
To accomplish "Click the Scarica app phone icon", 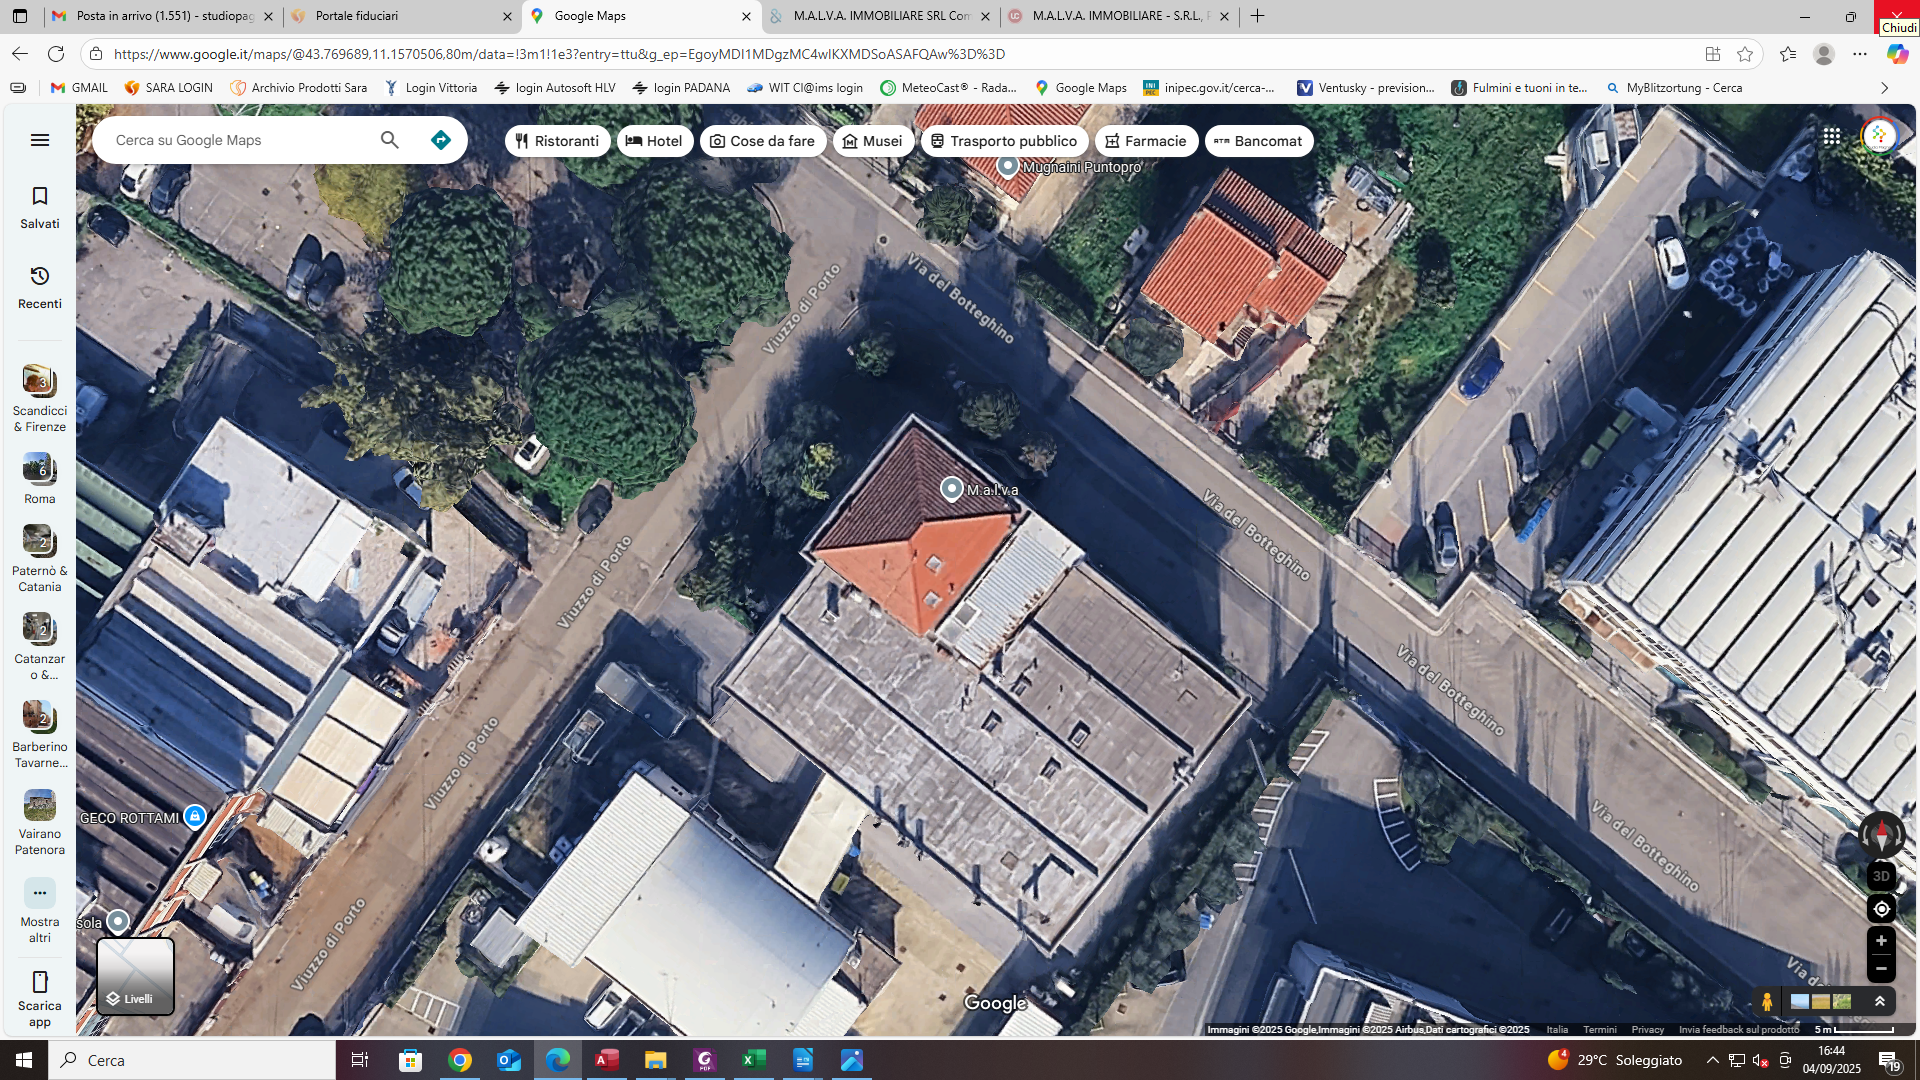I will tap(40, 982).
